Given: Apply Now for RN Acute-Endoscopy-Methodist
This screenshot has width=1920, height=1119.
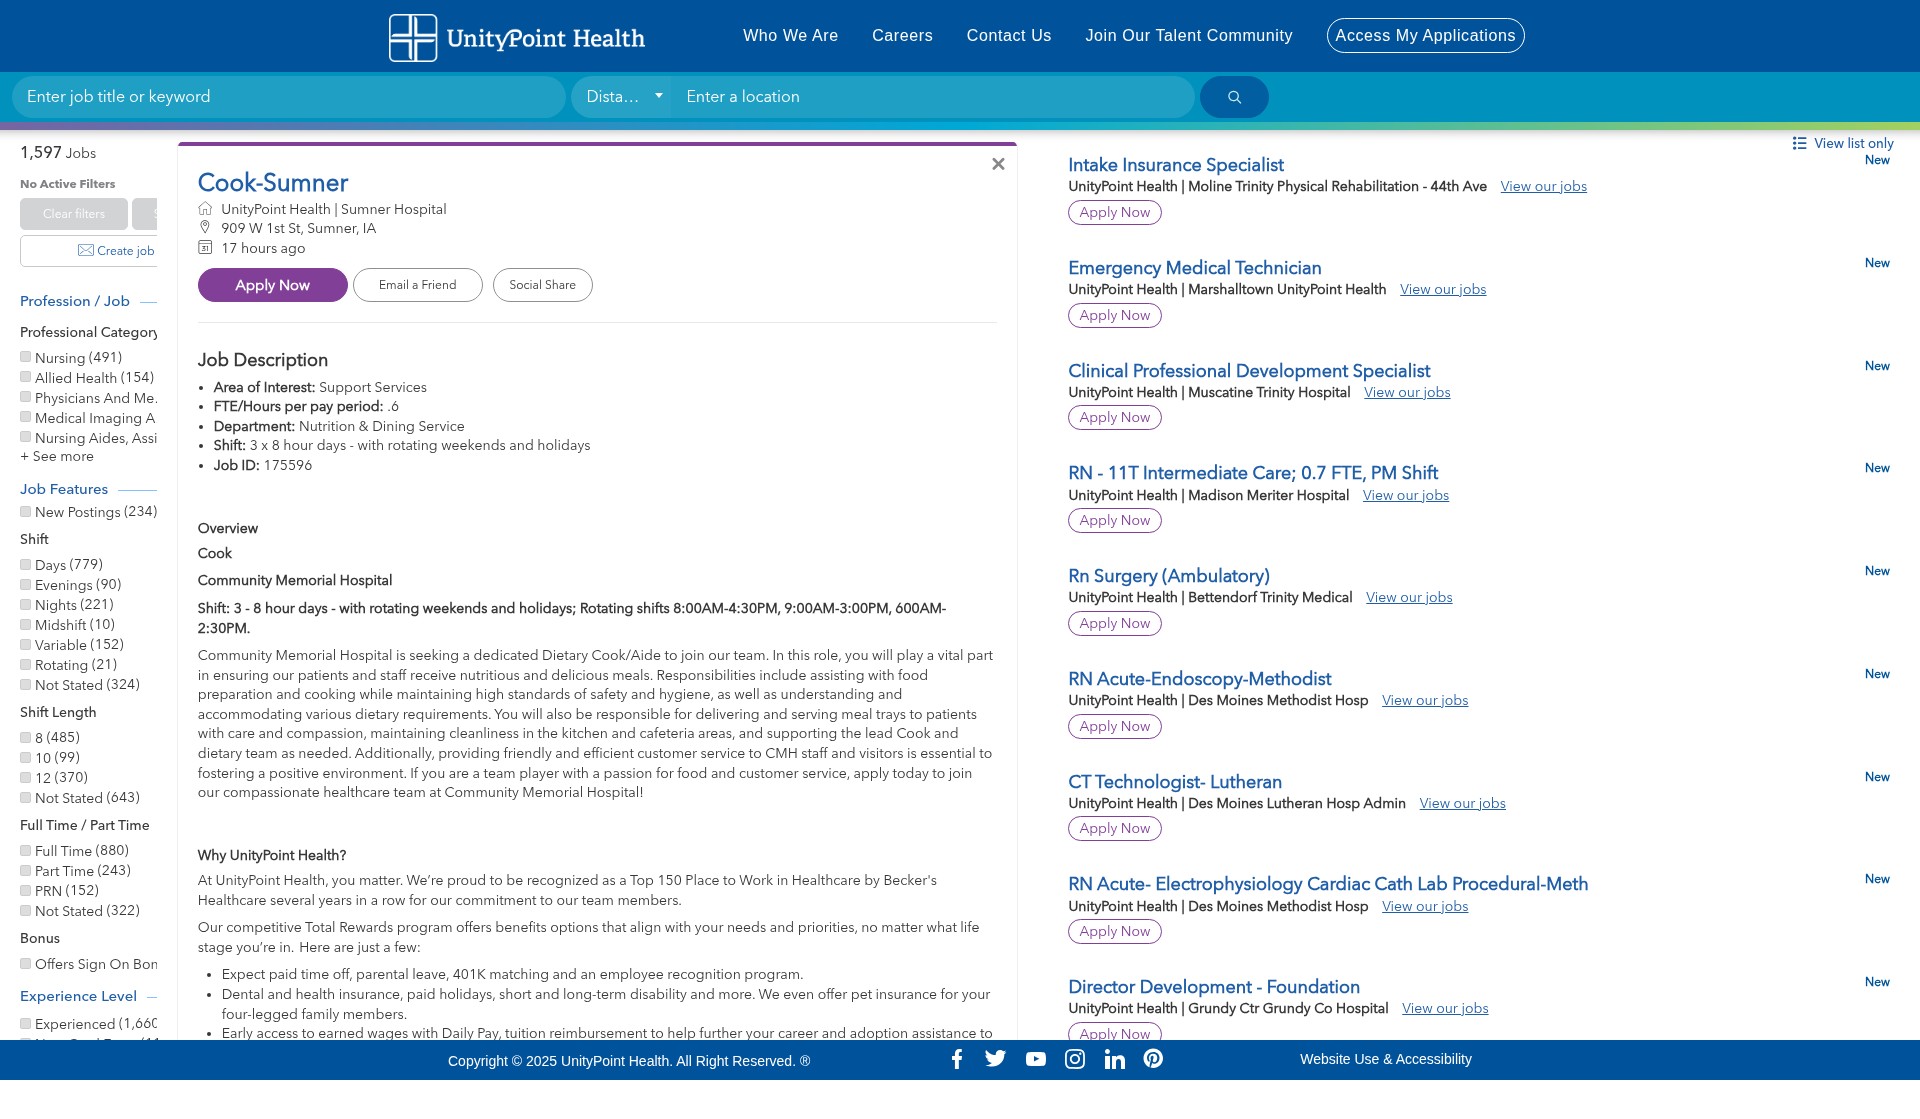Looking at the screenshot, I should click(1115, 727).
